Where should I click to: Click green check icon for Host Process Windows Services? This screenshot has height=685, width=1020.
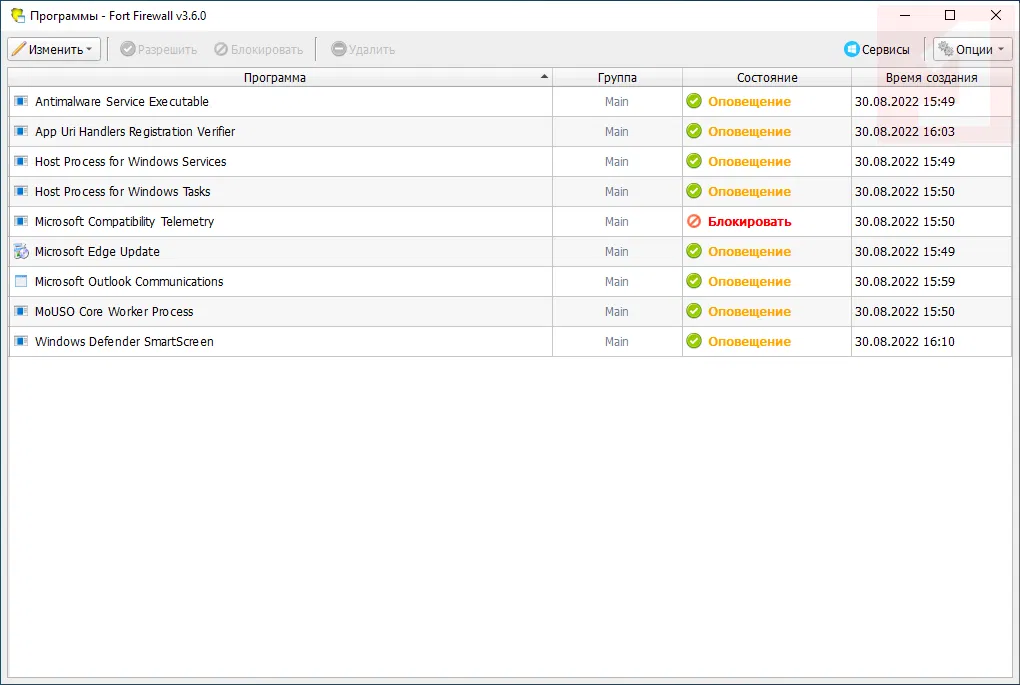694,161
